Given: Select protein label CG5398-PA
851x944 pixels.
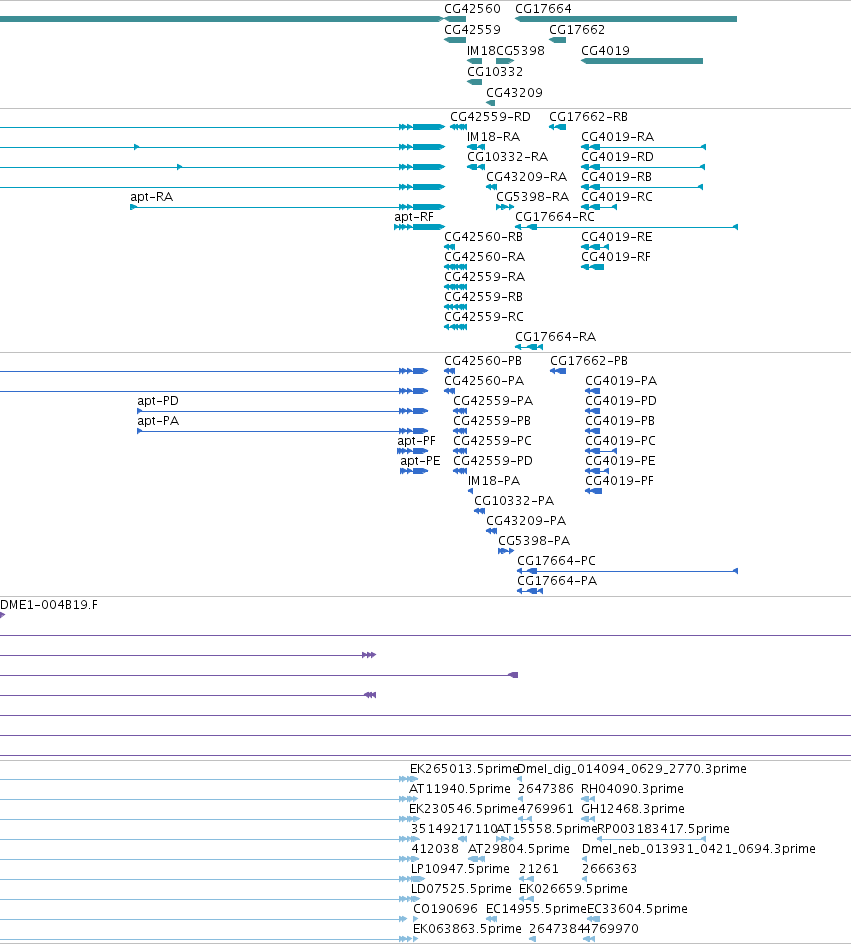Looking at the screenshot, I should [534, 541].
